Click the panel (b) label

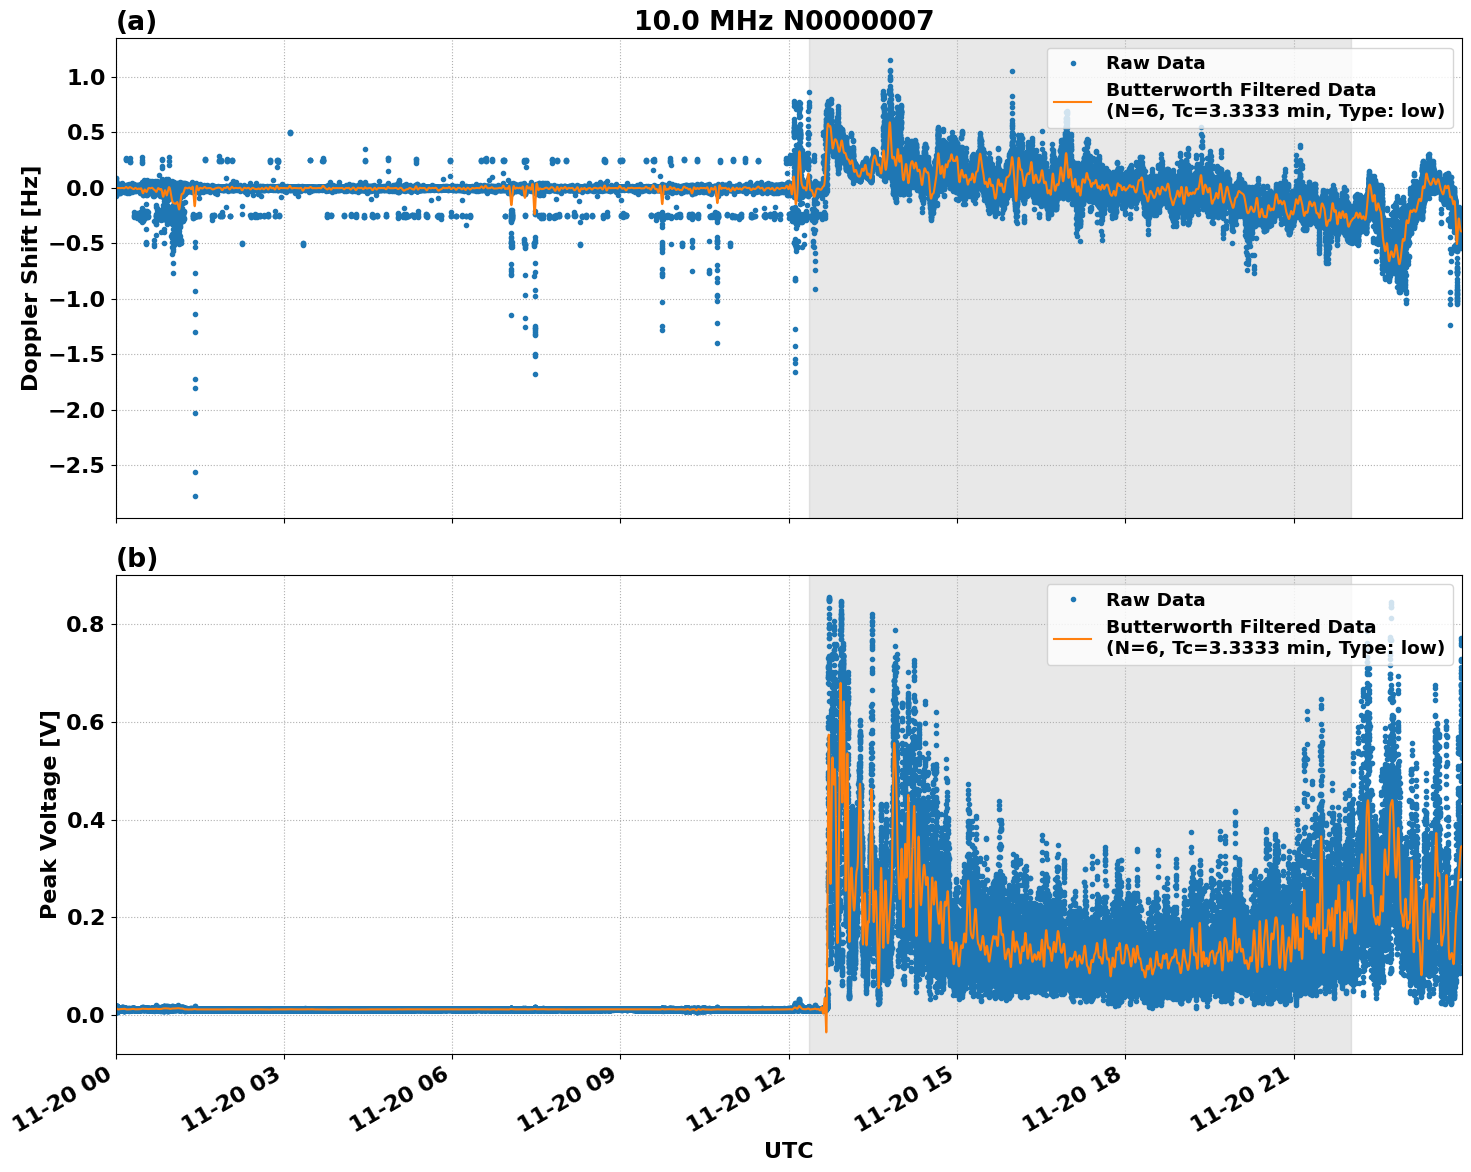click(136, 558)
